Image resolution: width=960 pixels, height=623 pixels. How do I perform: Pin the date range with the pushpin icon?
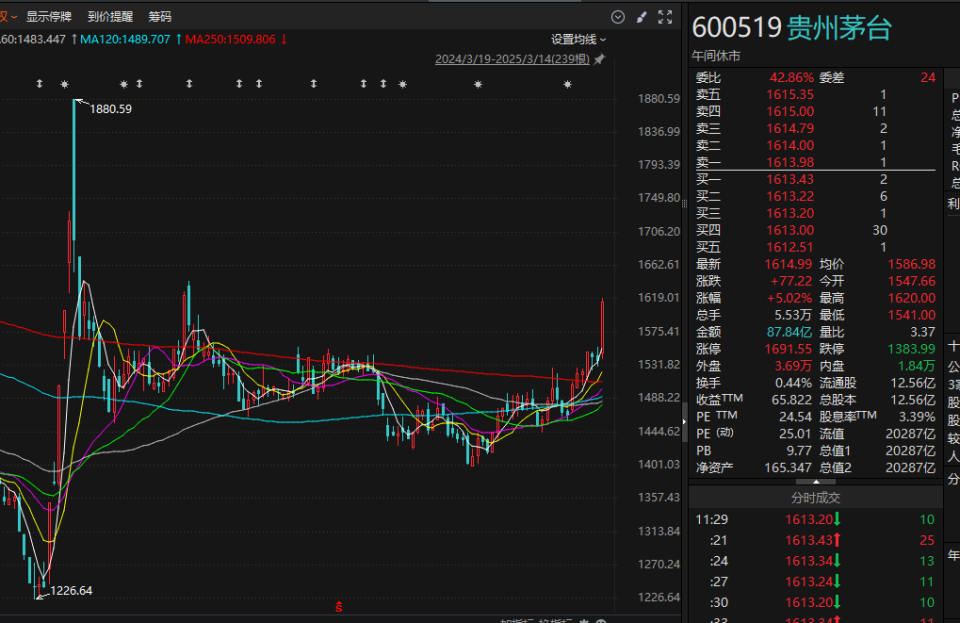tap(599, 59)
